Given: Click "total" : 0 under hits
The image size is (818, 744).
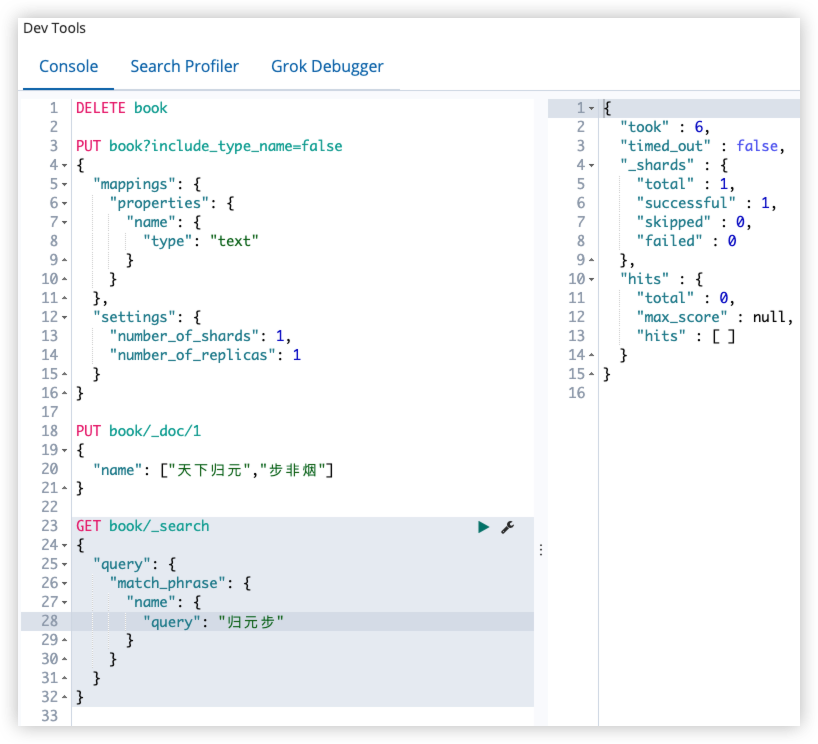Looking at the screenshot, I should [685, 298].
